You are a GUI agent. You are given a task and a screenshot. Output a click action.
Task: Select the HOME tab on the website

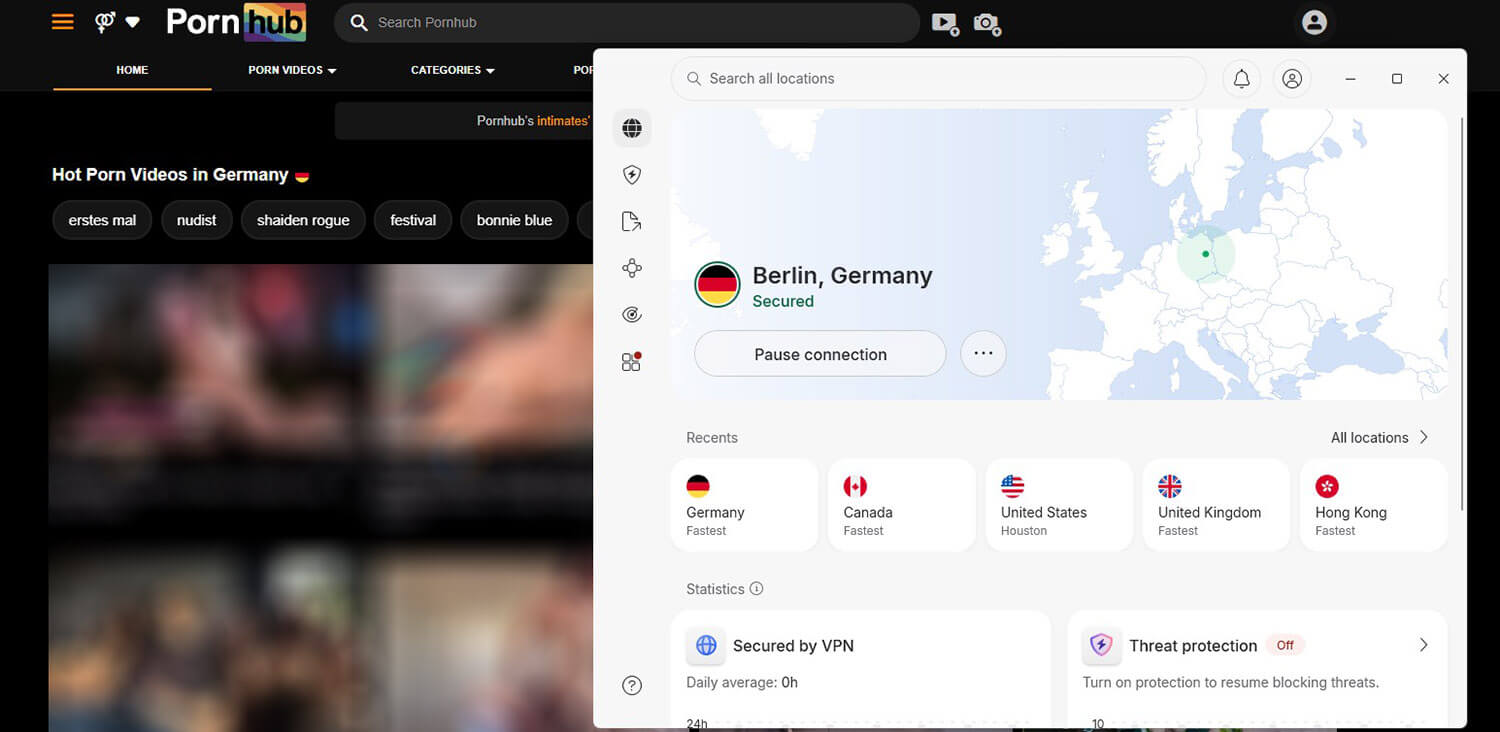click(x=132, y=70)
